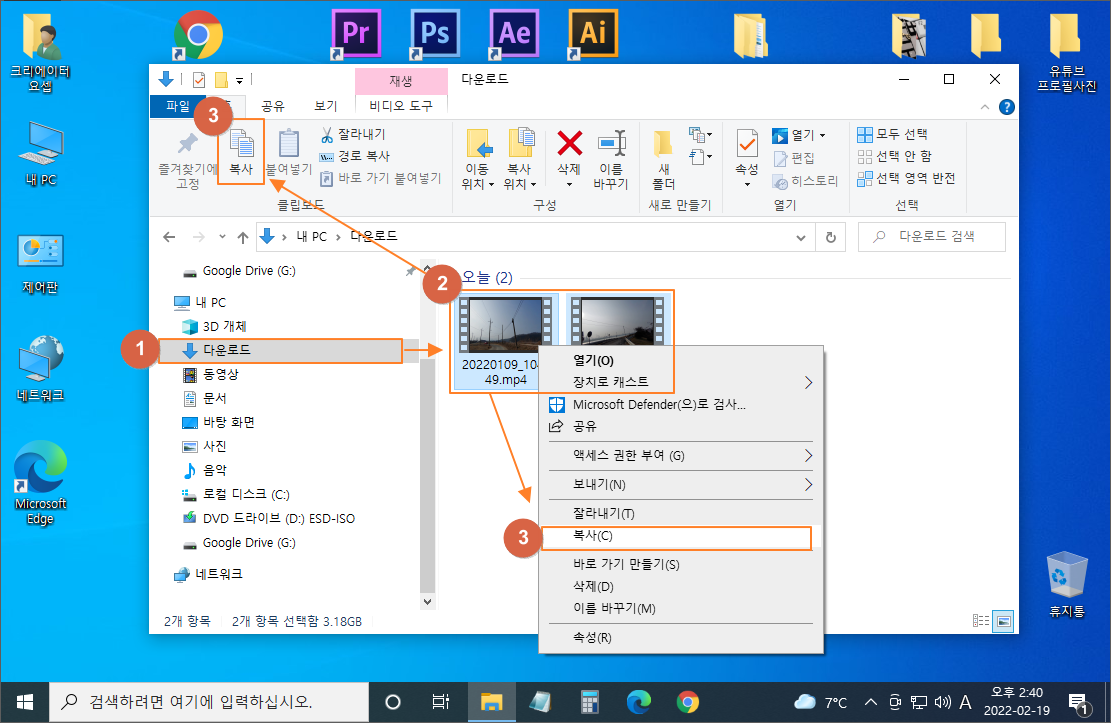Switch to the View (보기) tab
This screenshot has height=723, width=1111.
click(325, 106)
